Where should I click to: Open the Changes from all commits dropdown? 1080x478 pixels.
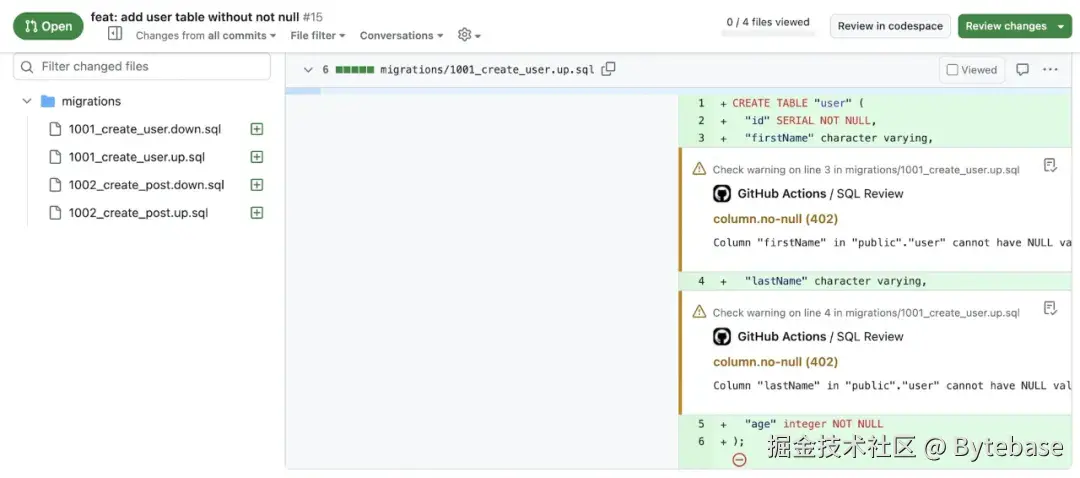pos(207,36)
